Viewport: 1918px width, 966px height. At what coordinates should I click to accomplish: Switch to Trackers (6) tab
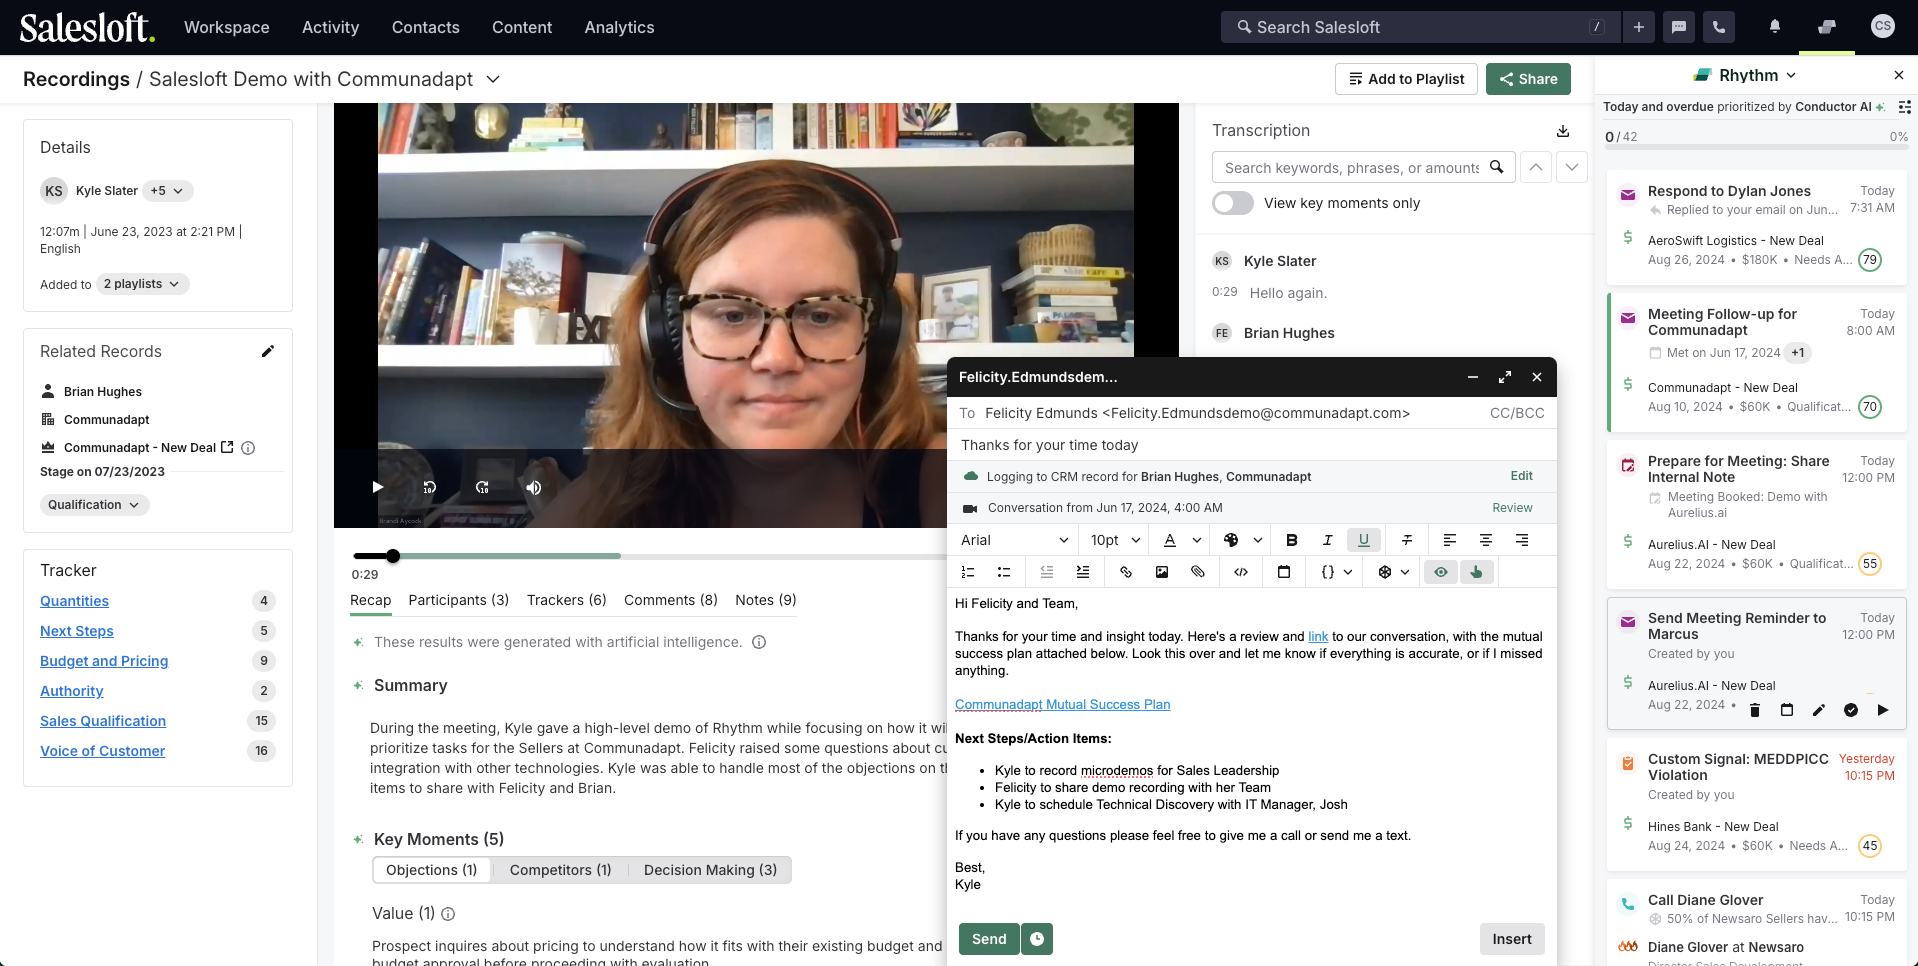(x=566, y=600)
